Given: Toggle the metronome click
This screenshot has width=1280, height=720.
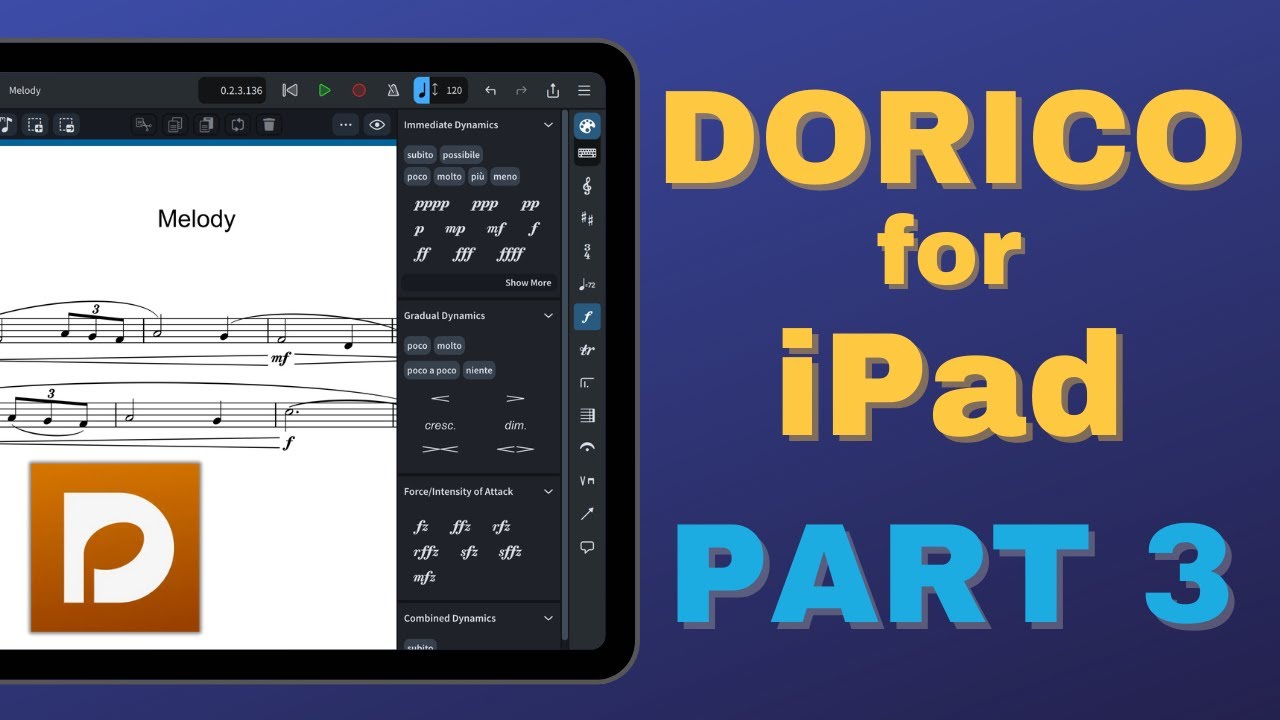Looking at the screenshot, I should (x=393, y=90).
